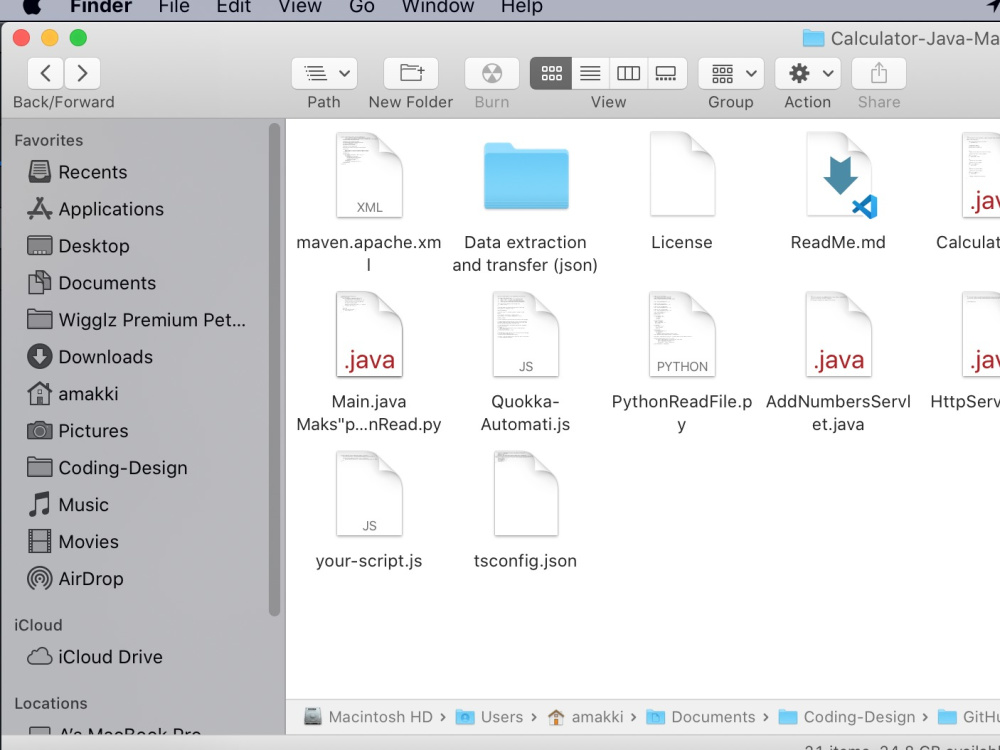Open the Path dropdown menu
This screenshot has width=1000, height=750.
click(x=324, y=73)
